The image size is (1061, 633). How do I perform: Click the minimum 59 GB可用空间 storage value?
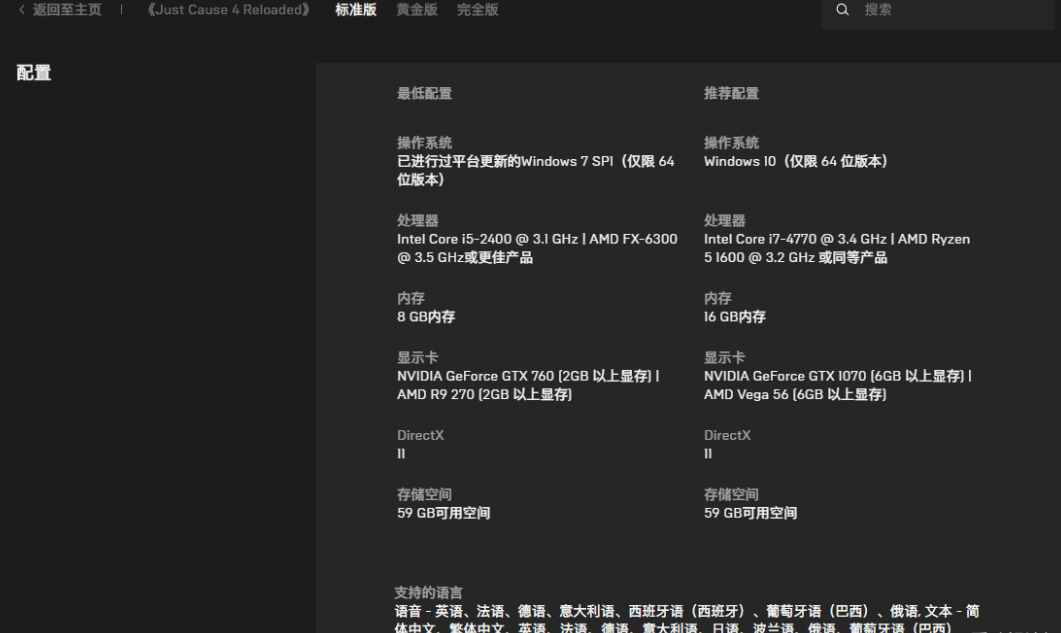pos(444,513)
